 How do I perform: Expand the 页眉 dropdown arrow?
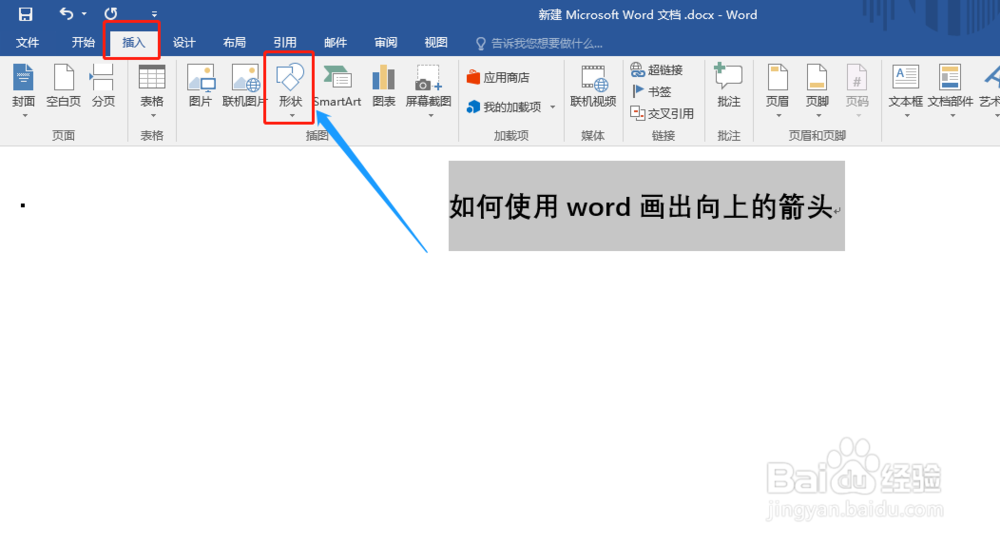click(x=779, y=116)
